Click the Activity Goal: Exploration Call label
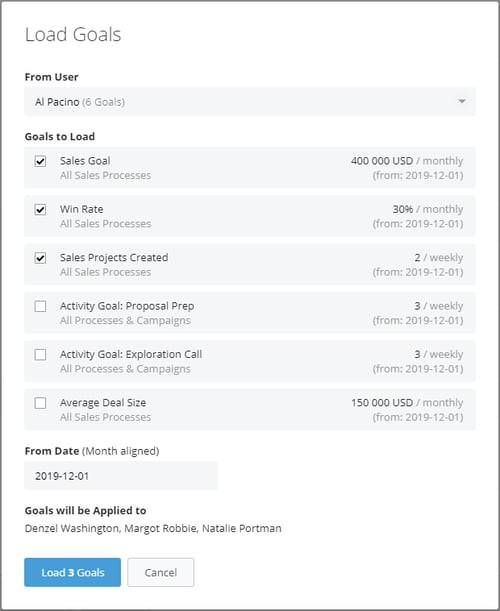 [x=131, y=354]
